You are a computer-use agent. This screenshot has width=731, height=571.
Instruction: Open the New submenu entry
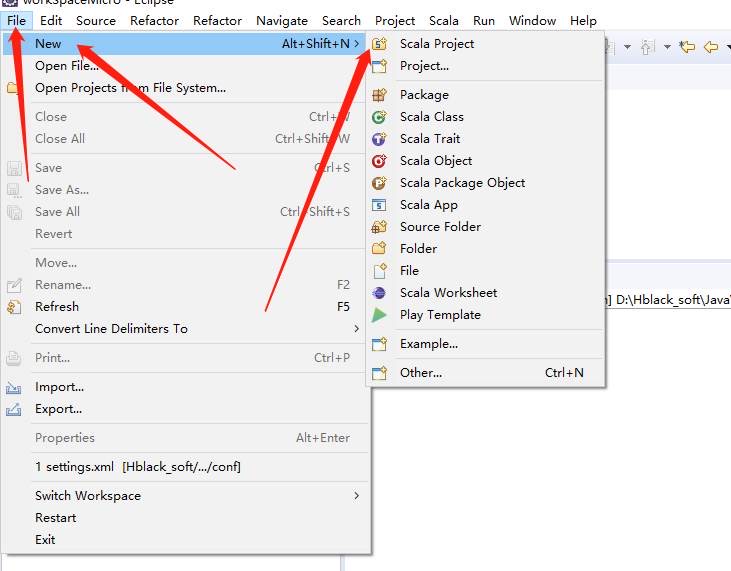48,44
